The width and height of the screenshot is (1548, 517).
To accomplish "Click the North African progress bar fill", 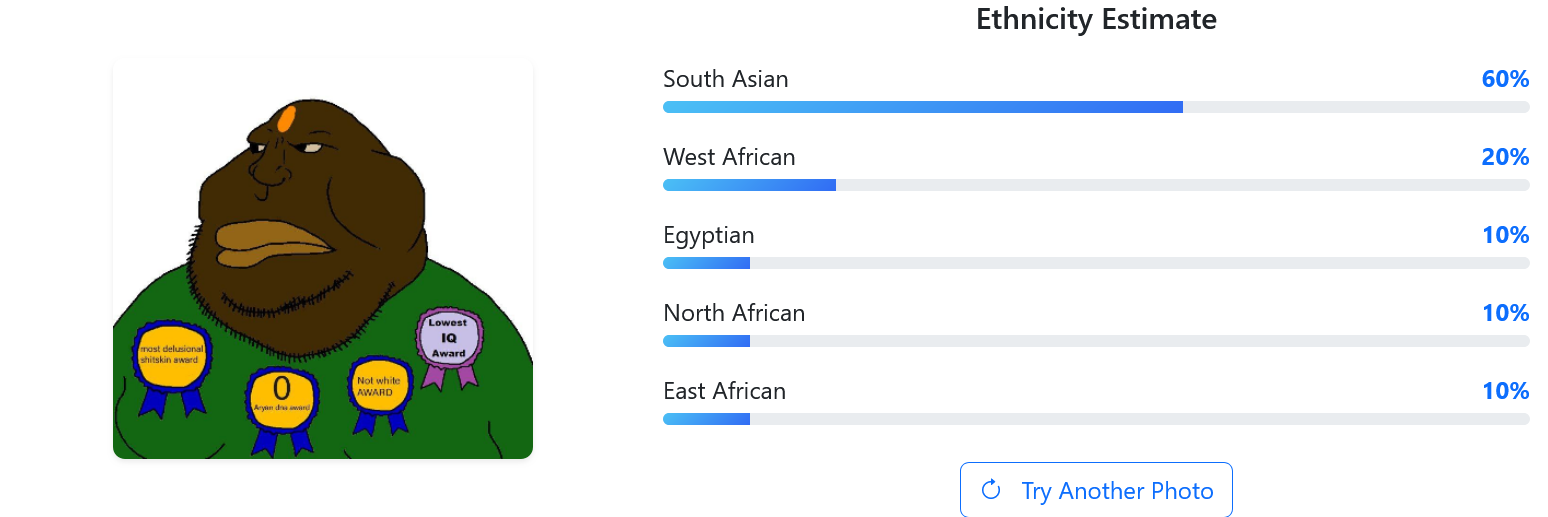I will coord(706,341).
